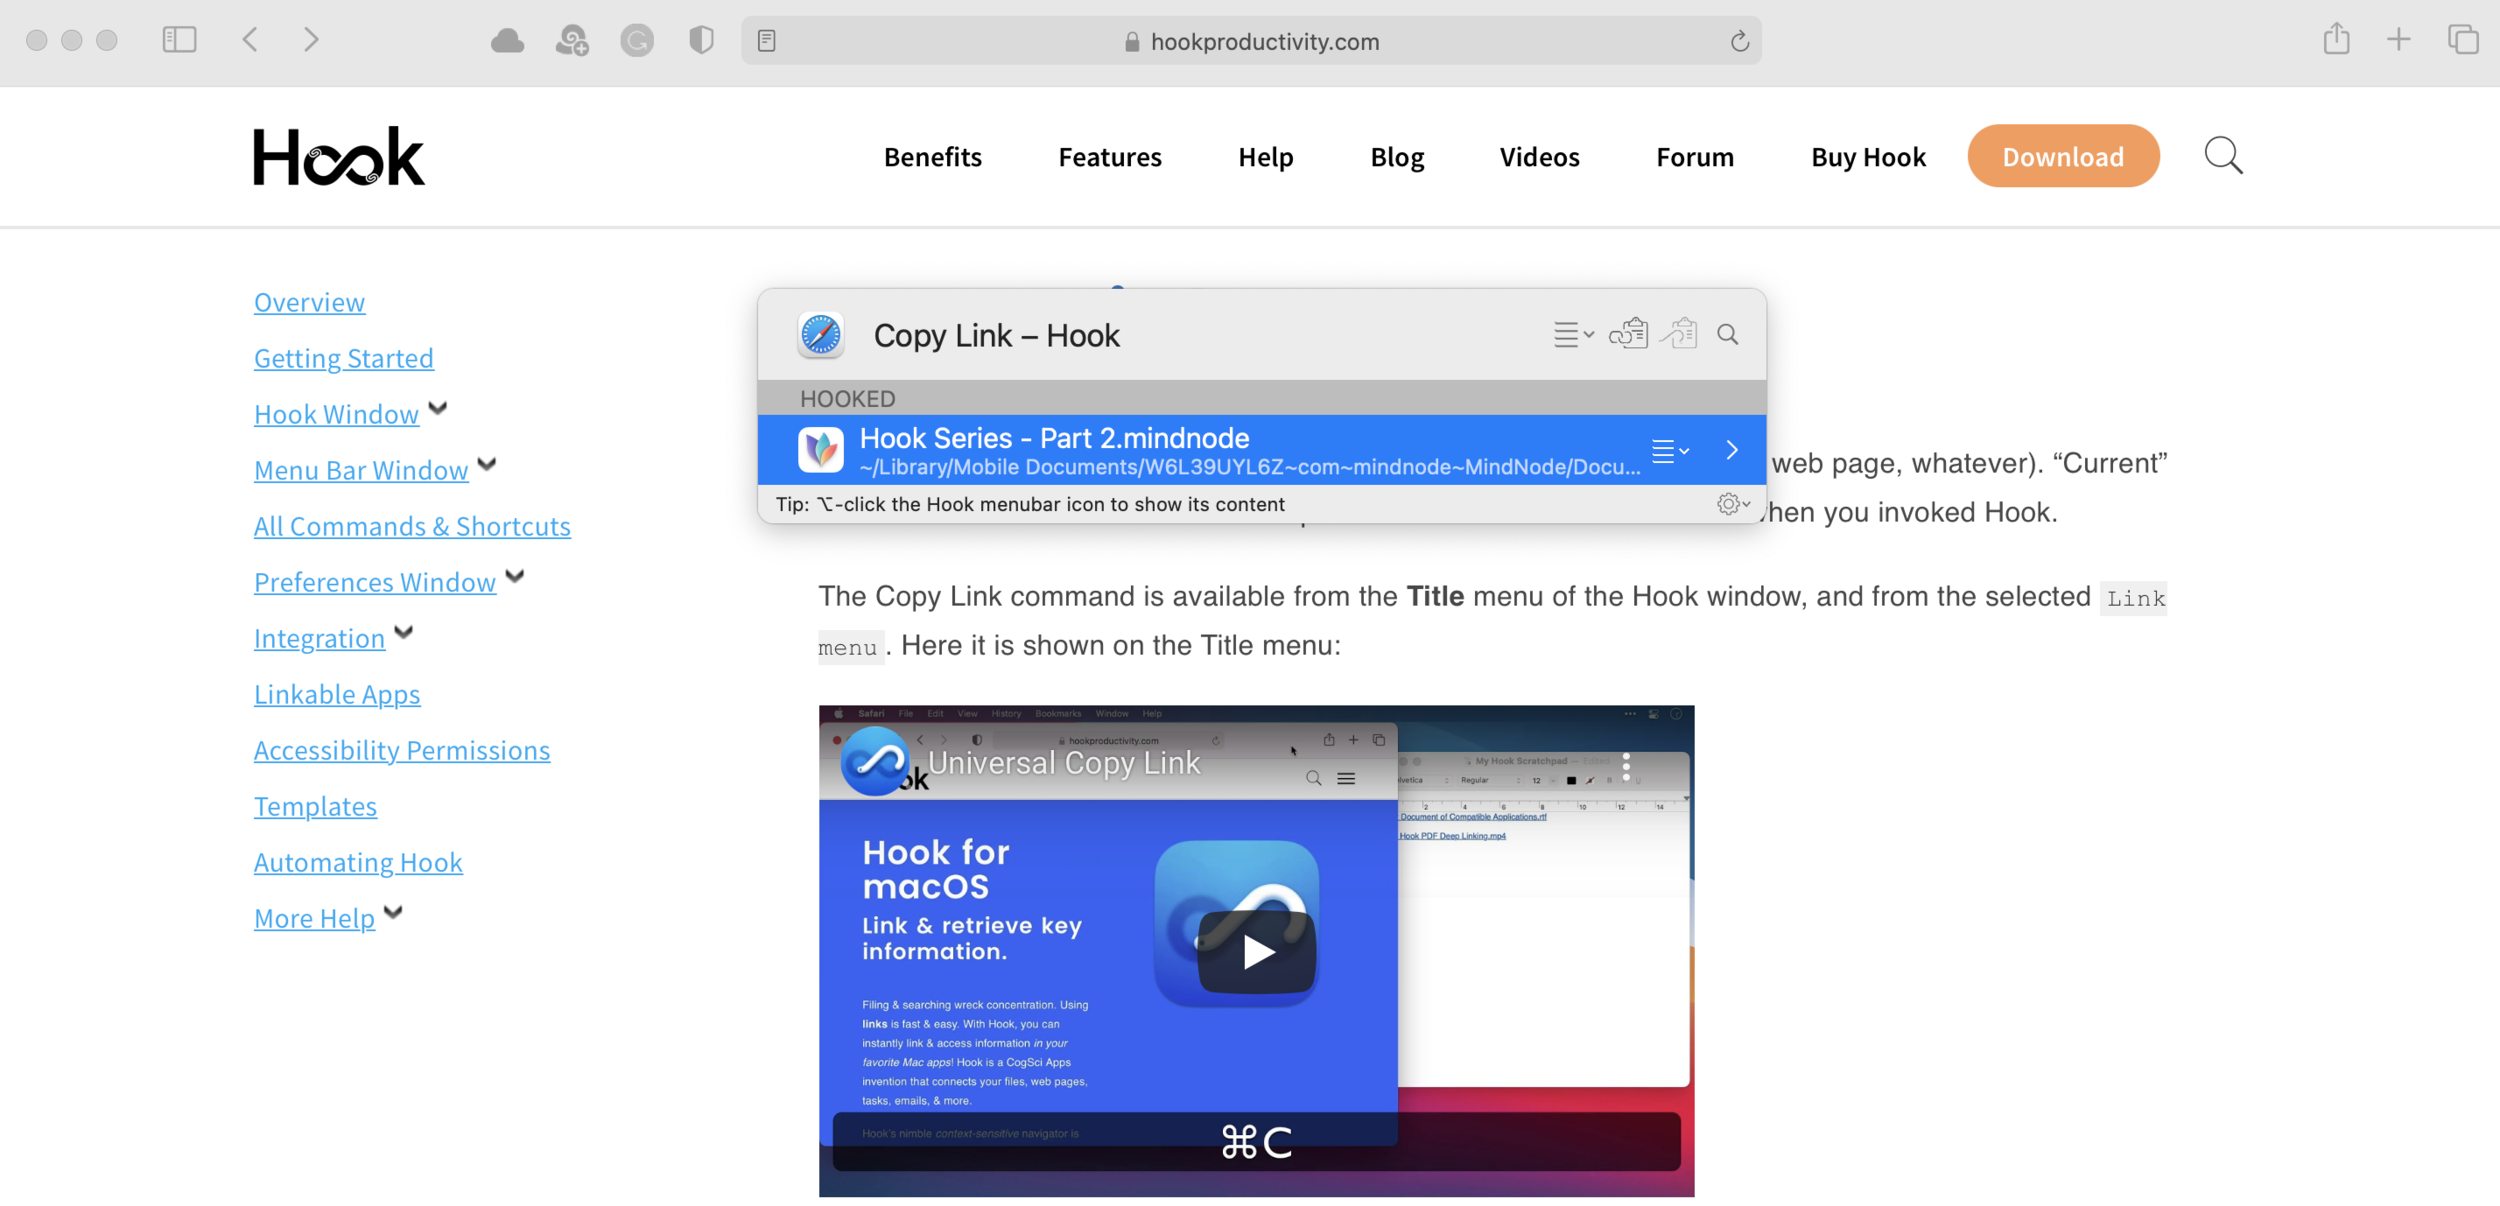The image size is (2500, 1206).
Task: Click MindNode file icon in hooked row
Action: coord(821,450)
